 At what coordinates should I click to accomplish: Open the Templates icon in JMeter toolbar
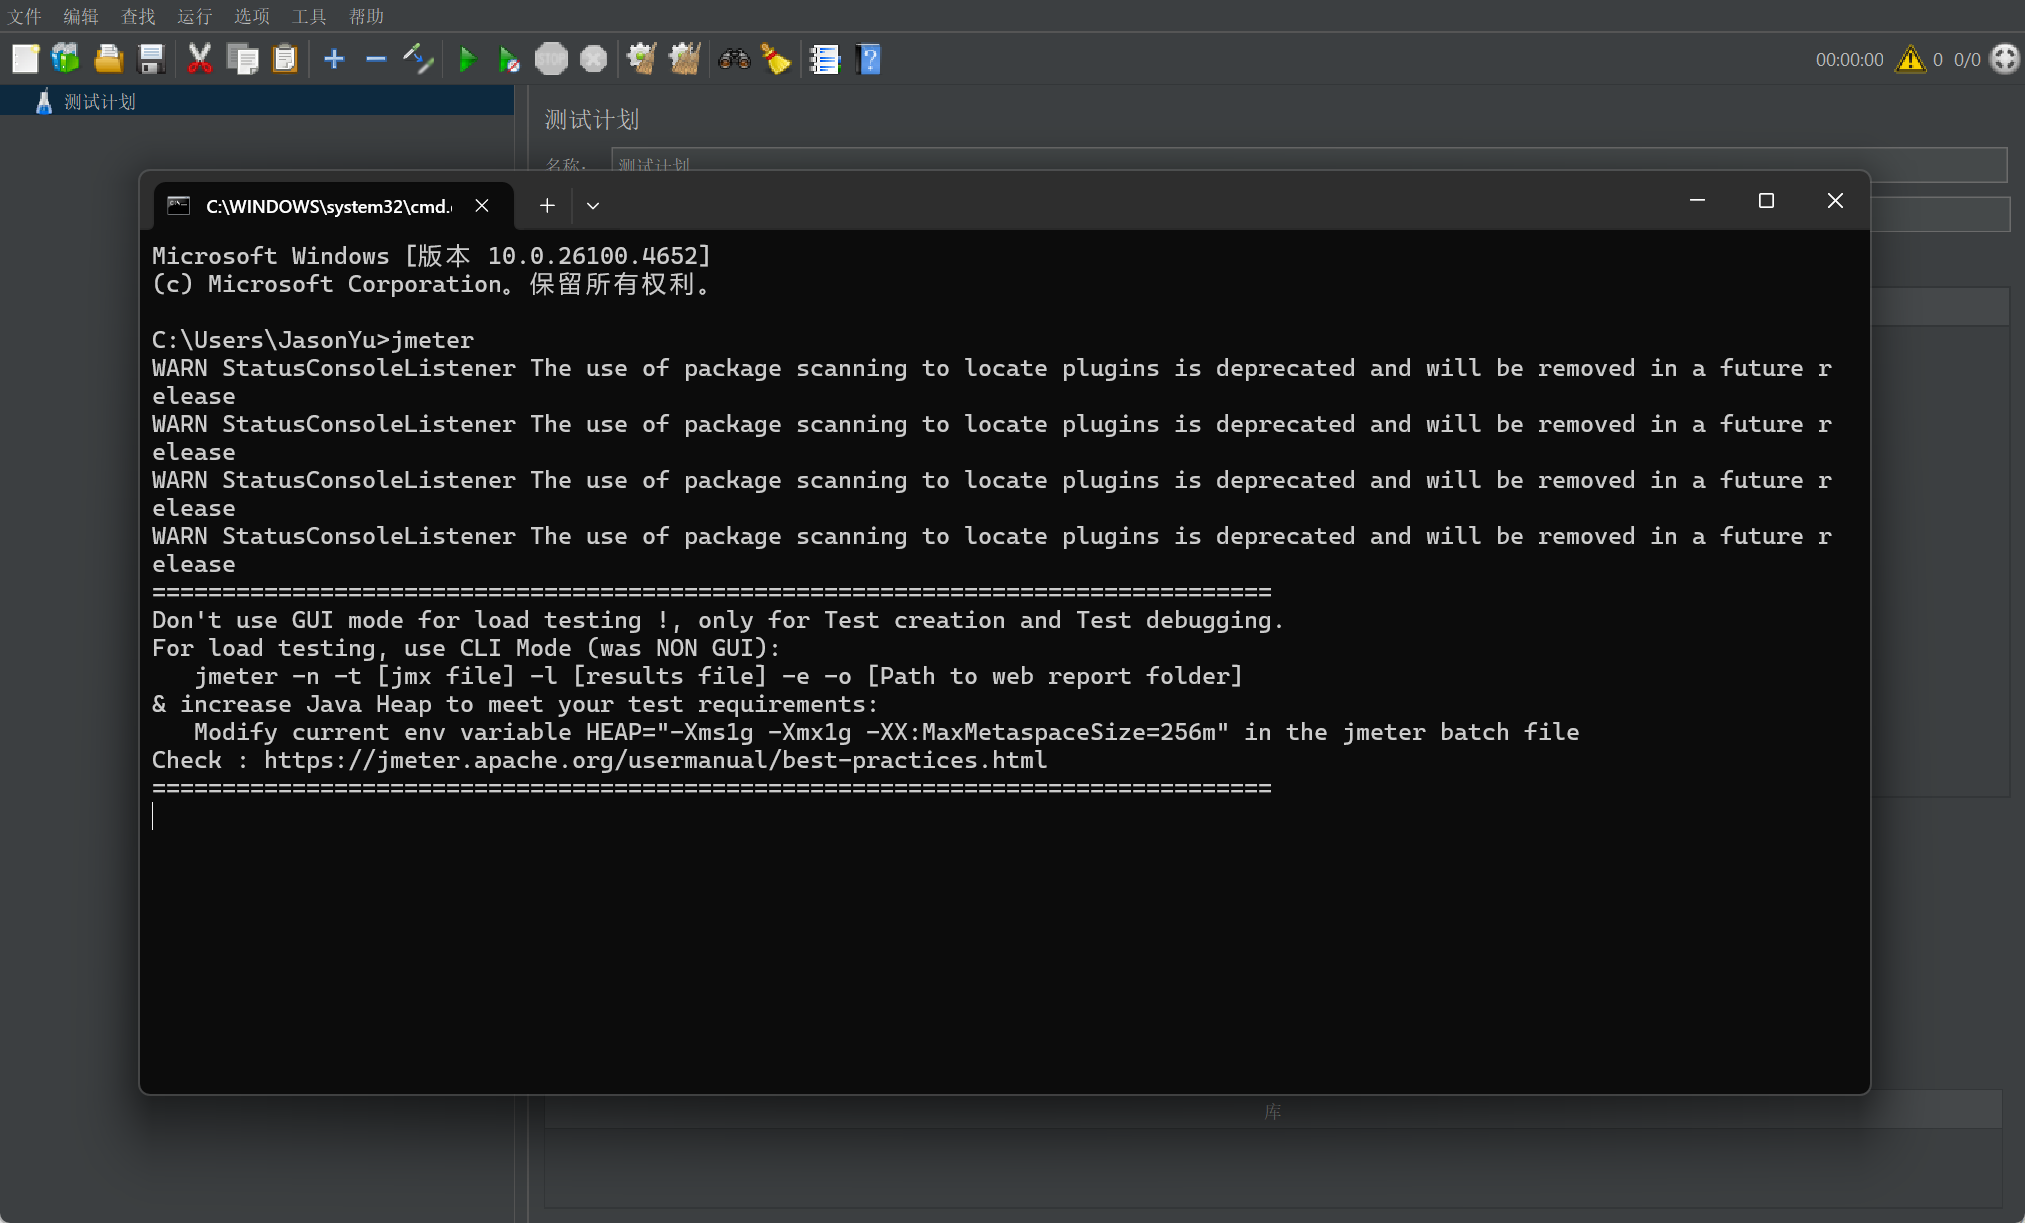(66, 59)
